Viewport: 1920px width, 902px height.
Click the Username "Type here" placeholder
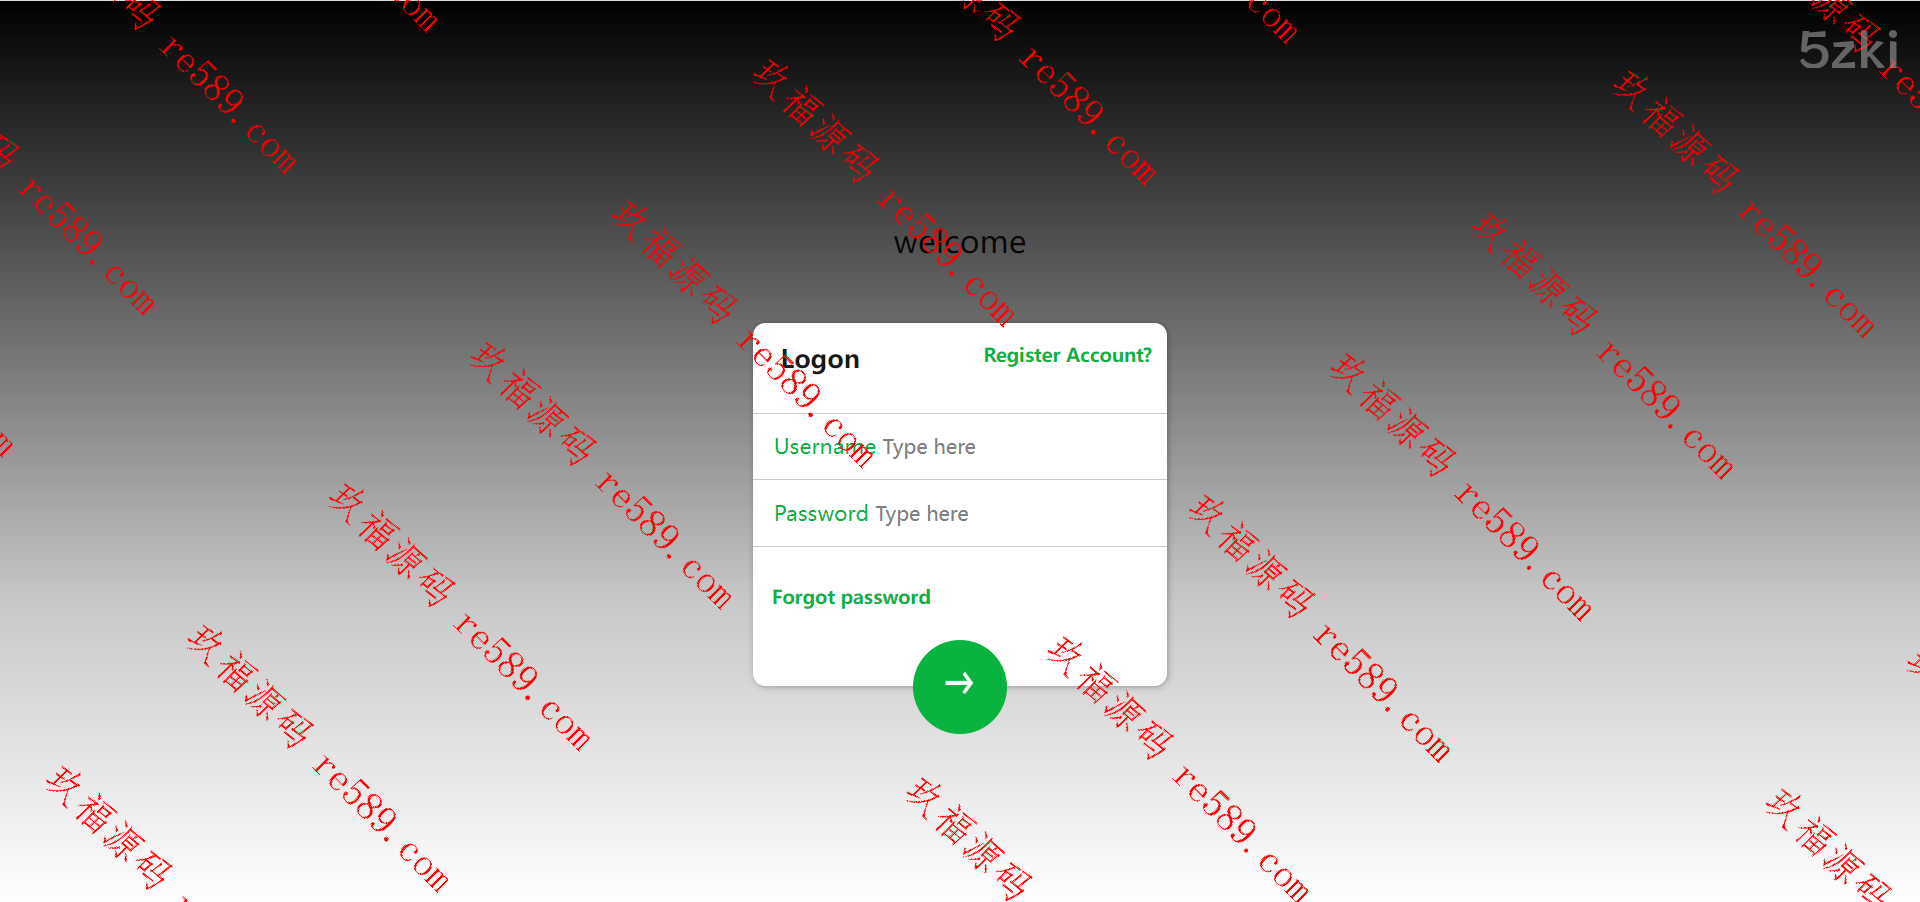tap(929, 447)
